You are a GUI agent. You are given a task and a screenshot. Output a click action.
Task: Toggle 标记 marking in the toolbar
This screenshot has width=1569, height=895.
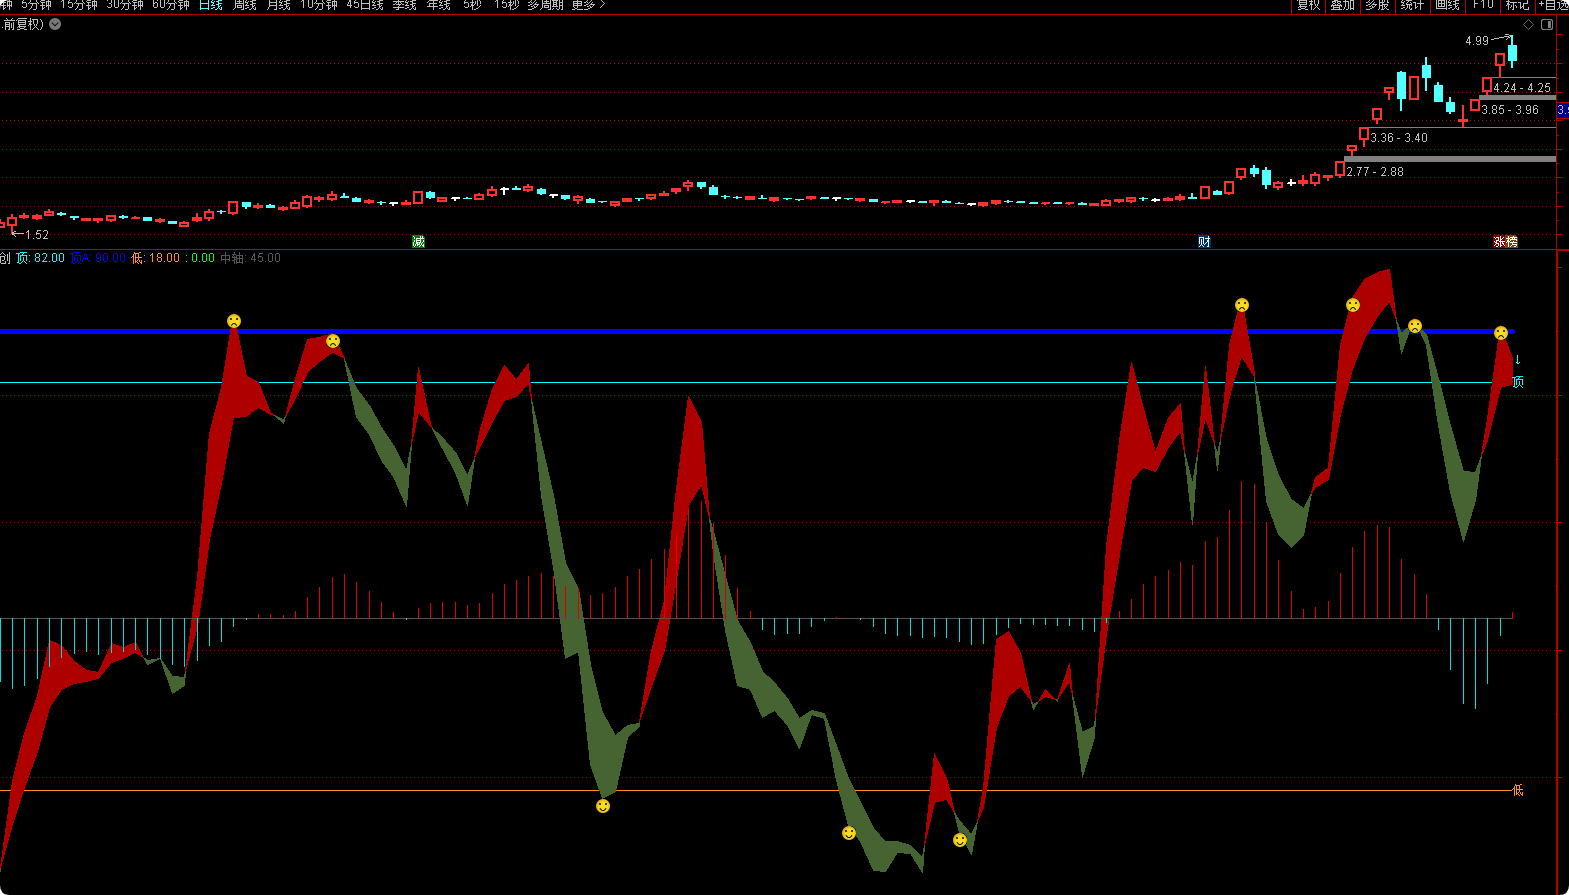pos(1517,5)
